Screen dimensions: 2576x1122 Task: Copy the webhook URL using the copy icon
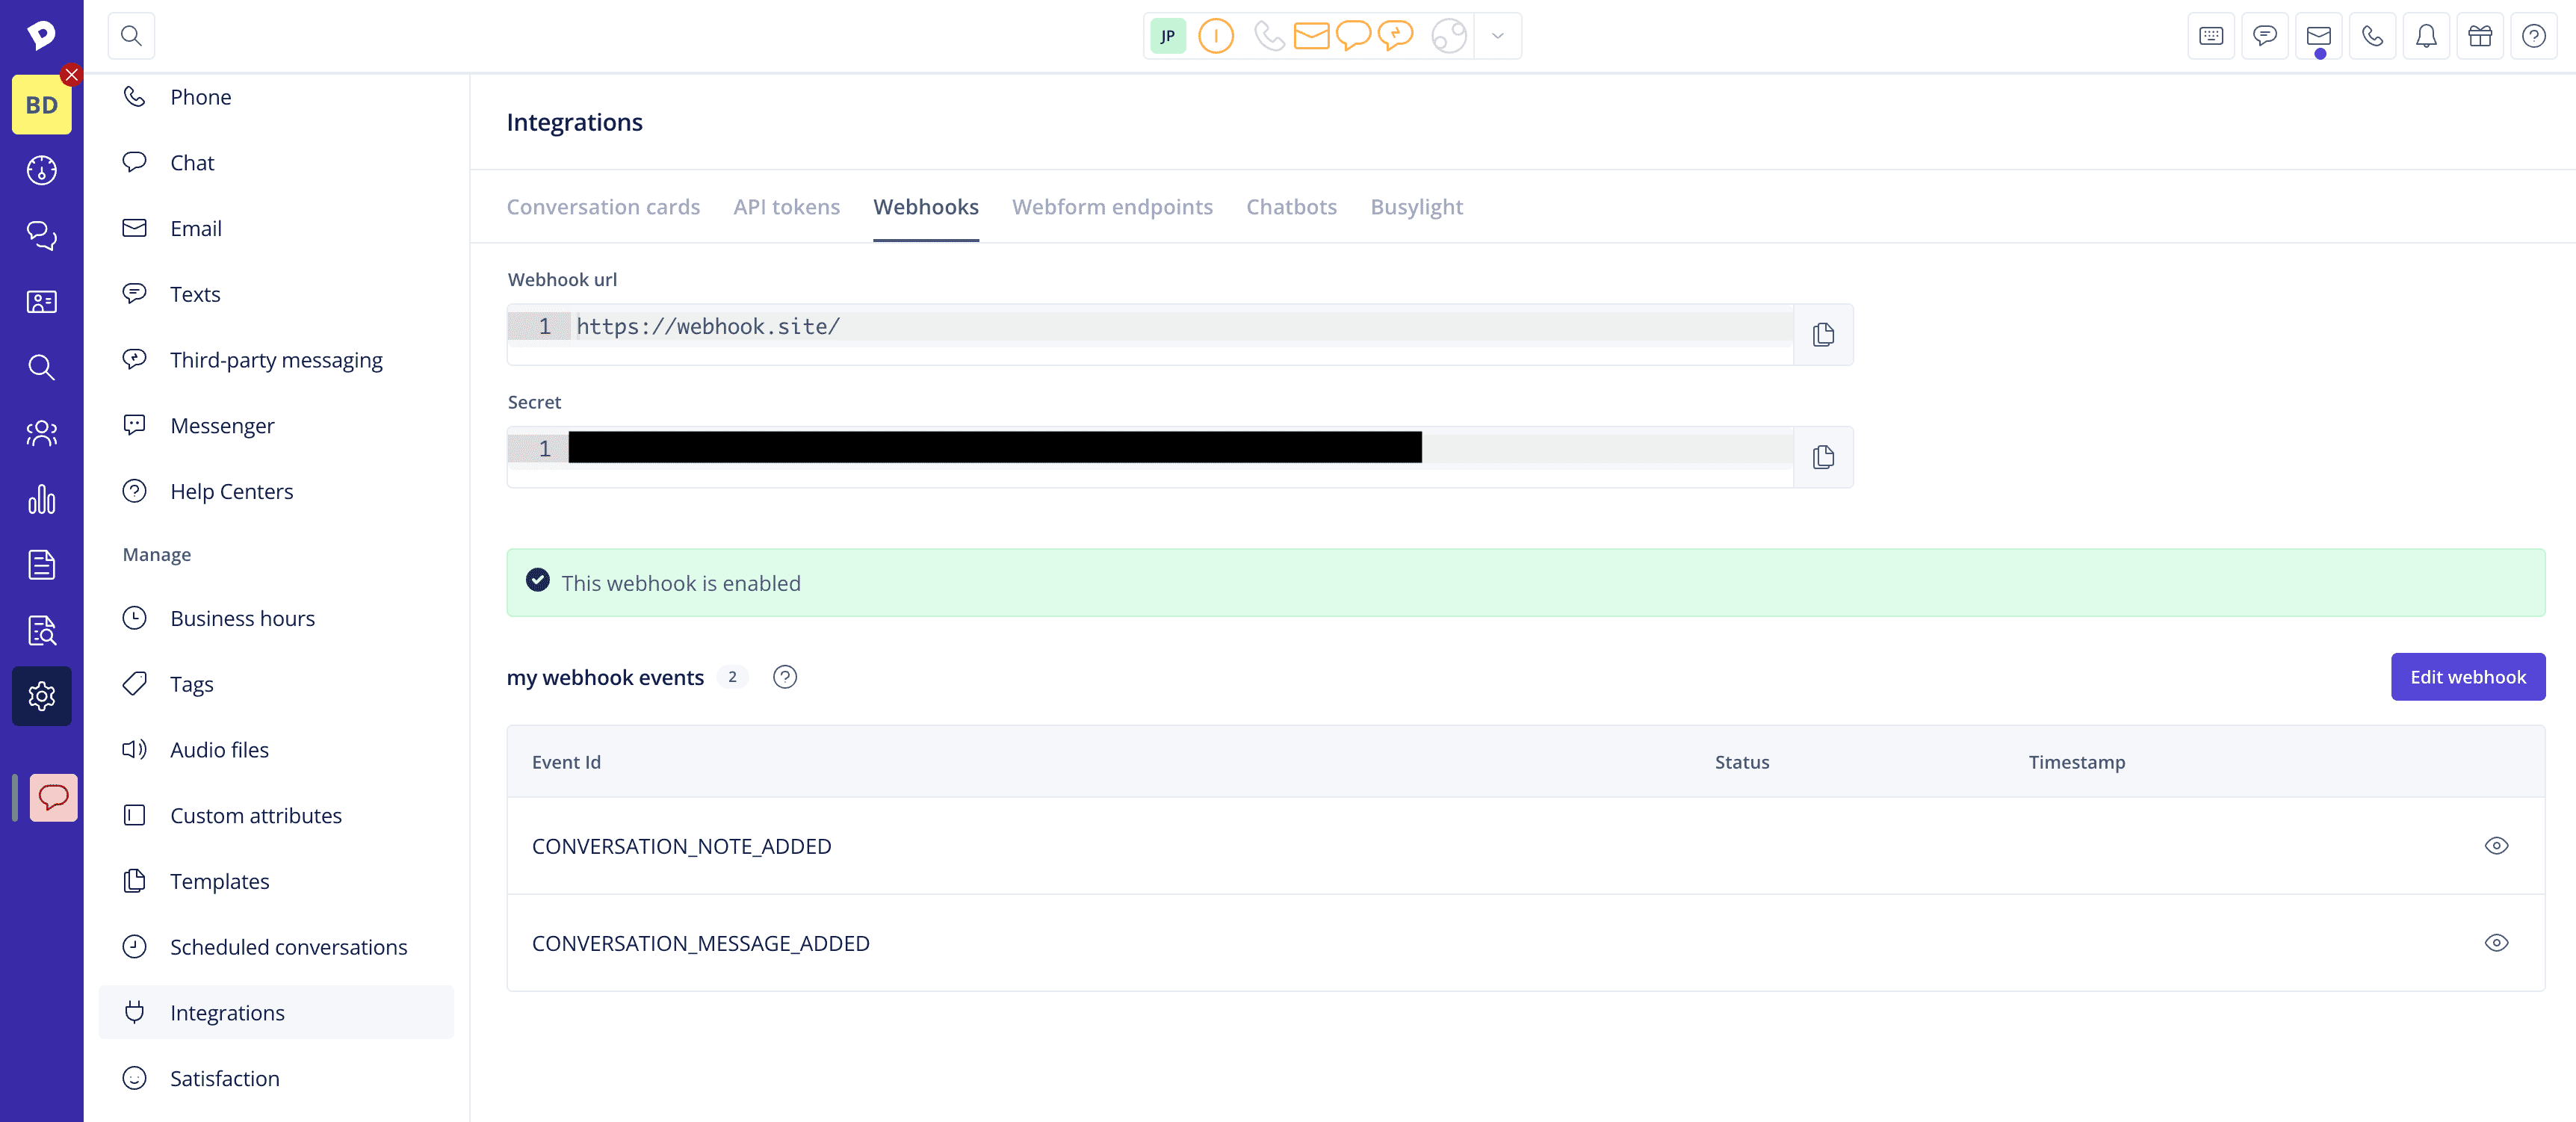(1822, 334)
